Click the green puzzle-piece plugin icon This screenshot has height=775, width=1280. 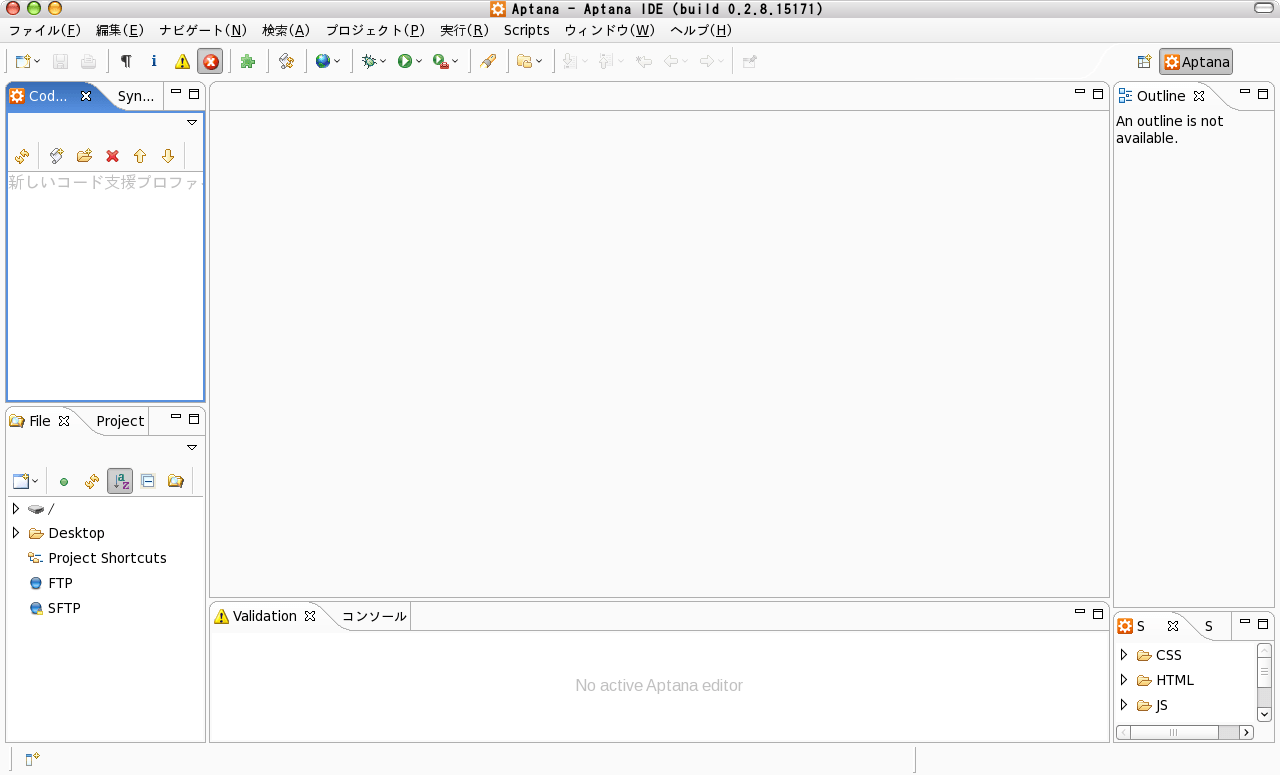coord(248,61)
